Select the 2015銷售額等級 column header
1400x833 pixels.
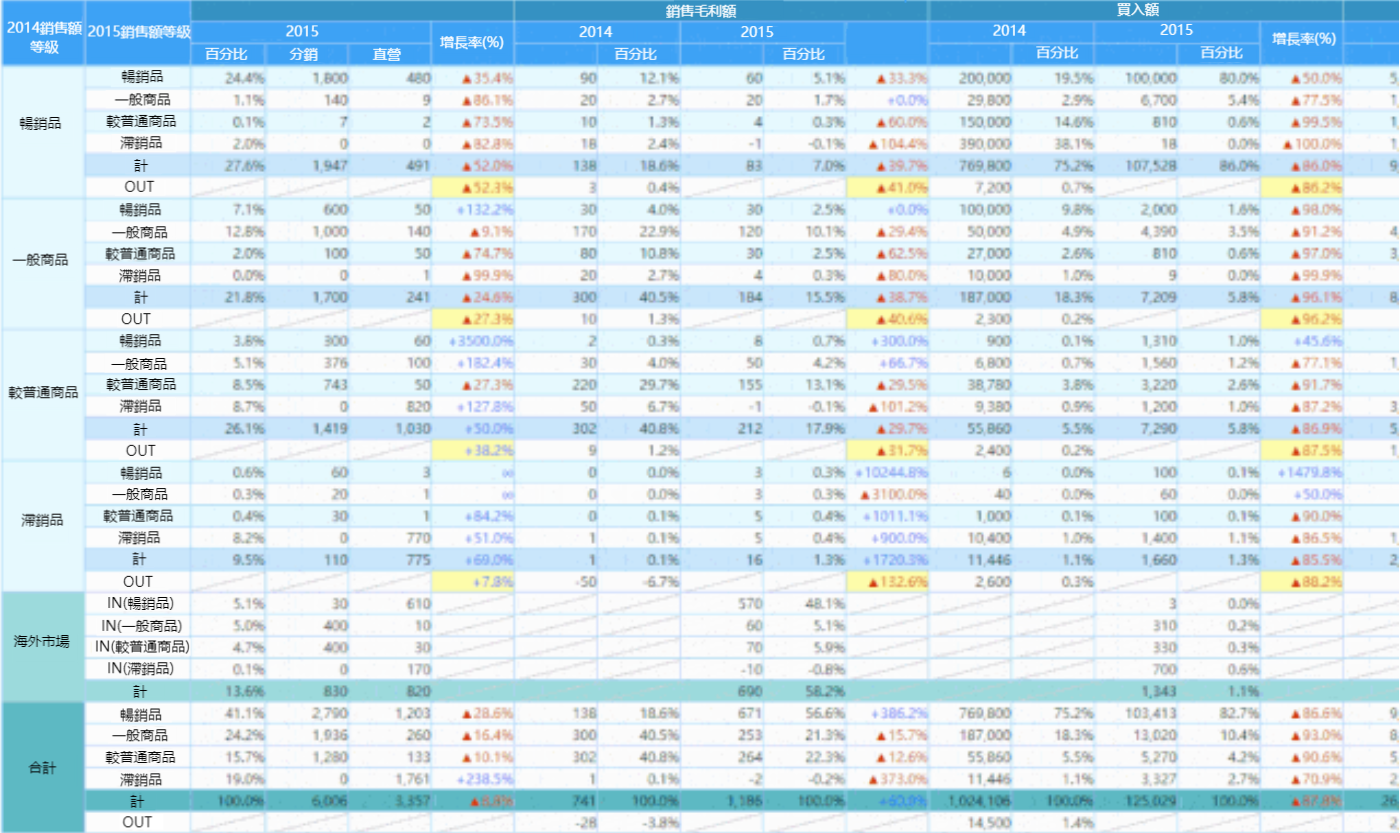(x=138, y=32)
